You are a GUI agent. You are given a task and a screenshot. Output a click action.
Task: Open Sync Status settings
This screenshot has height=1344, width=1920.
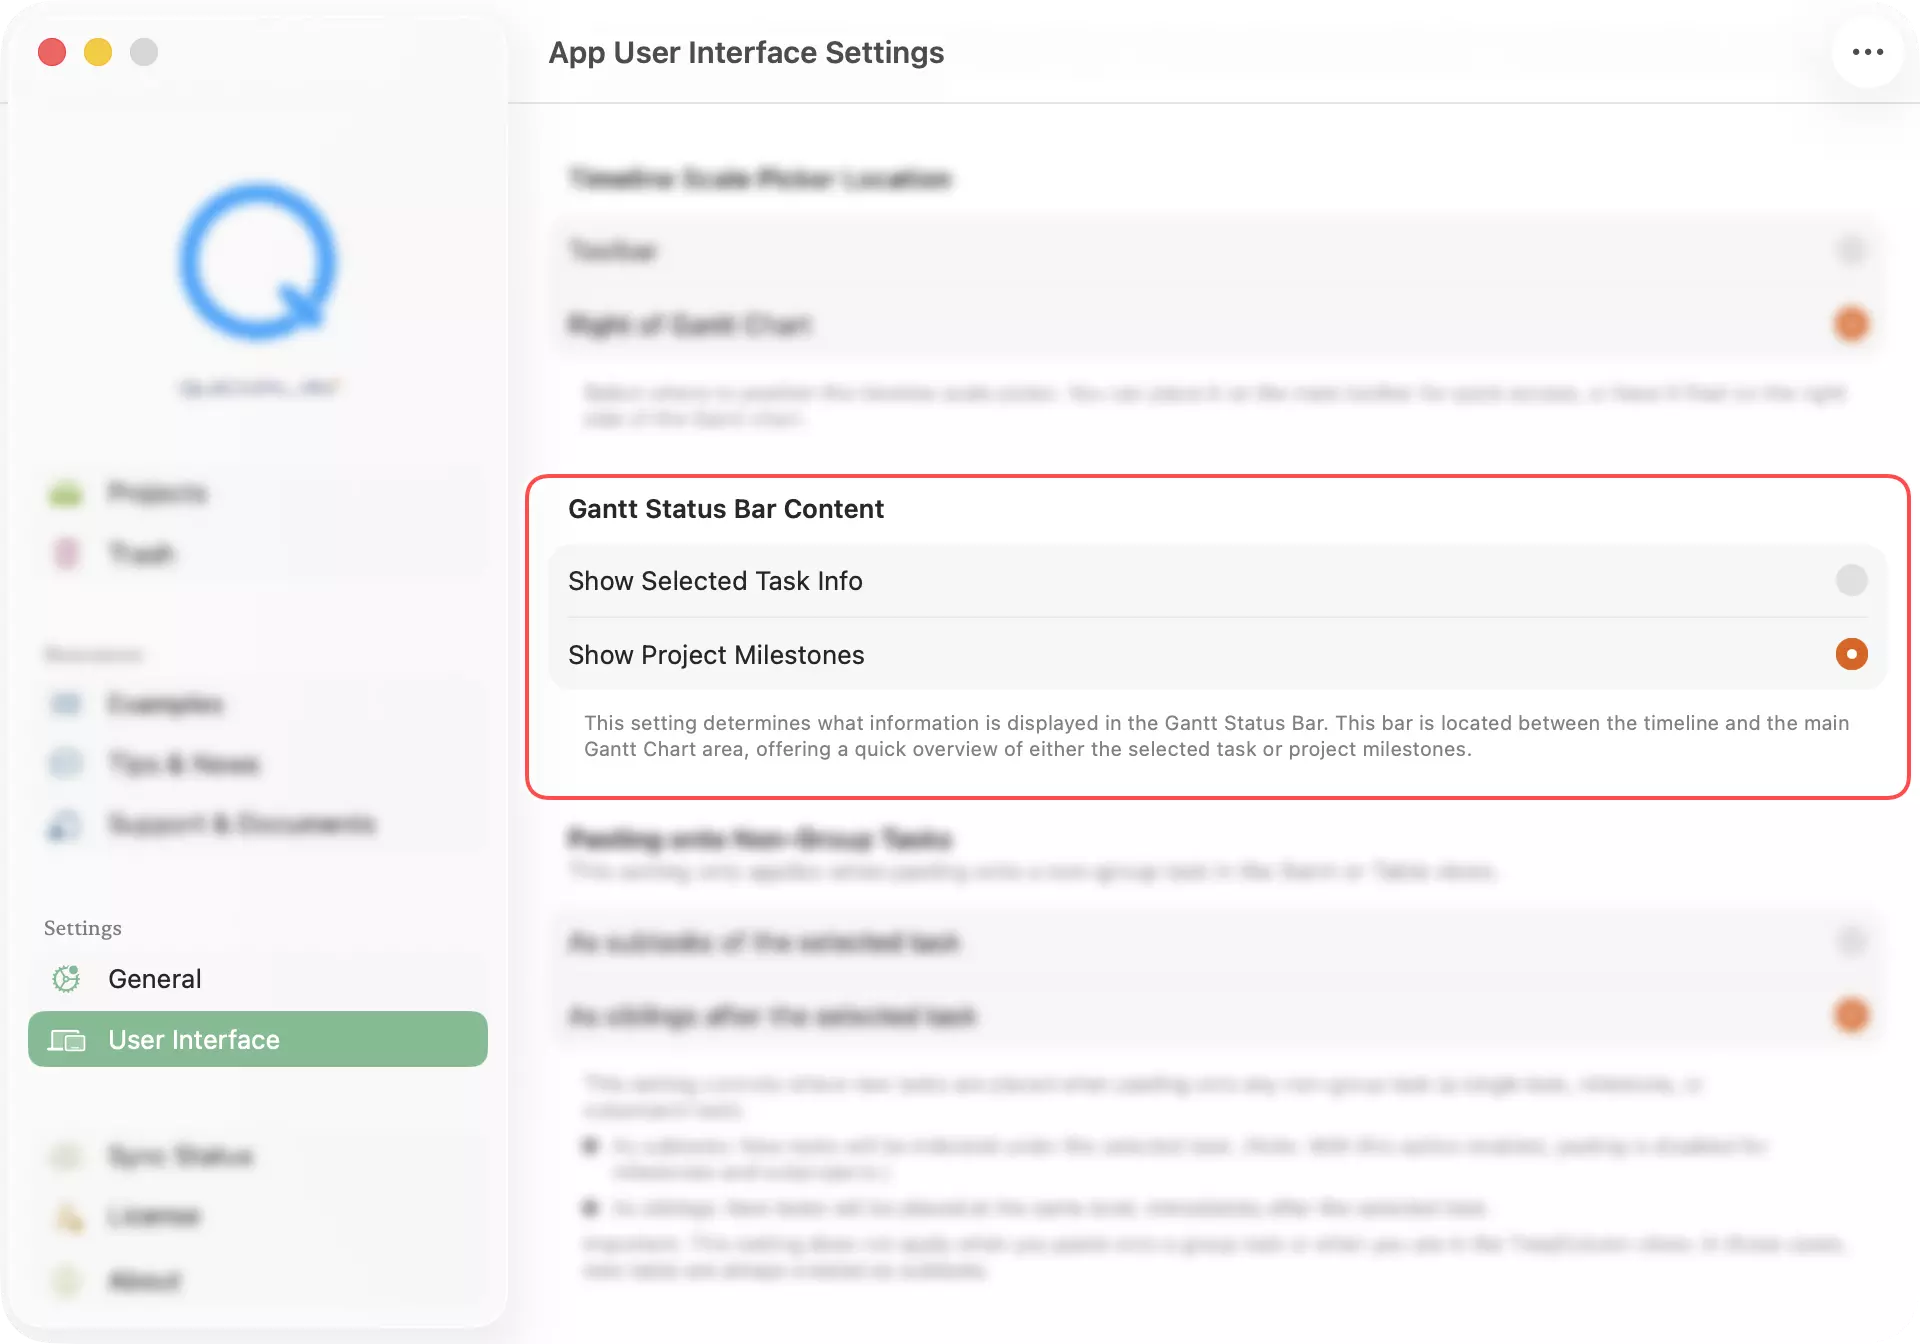tap(180, 1156)
